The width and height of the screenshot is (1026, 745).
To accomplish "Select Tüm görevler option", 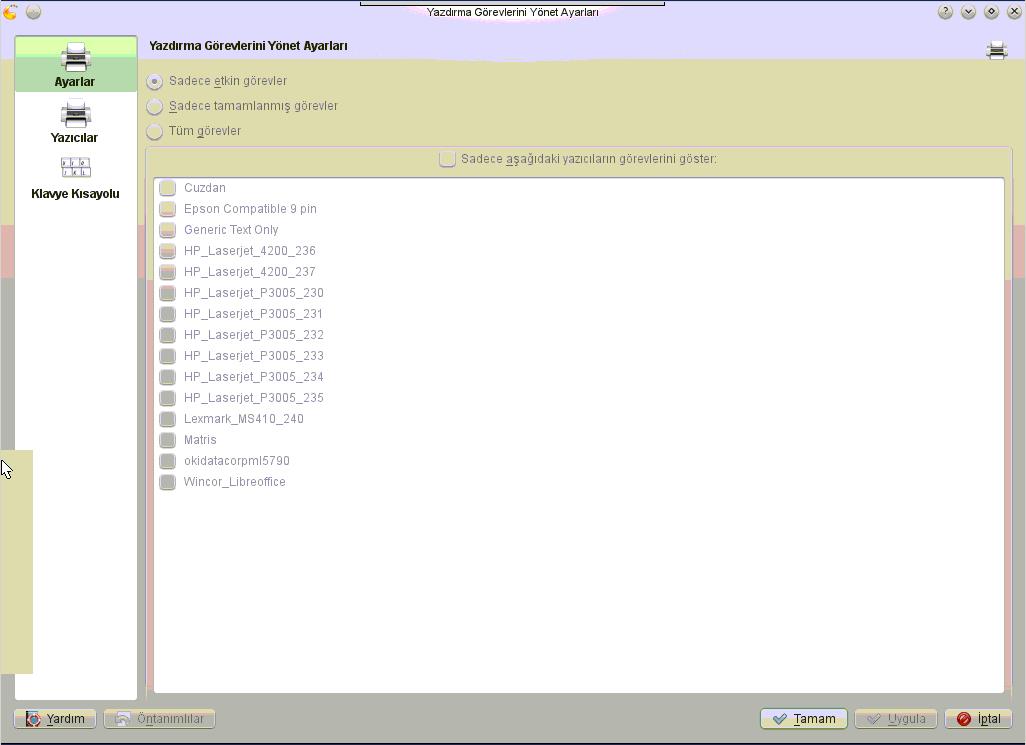I will (x=194, y=131).
